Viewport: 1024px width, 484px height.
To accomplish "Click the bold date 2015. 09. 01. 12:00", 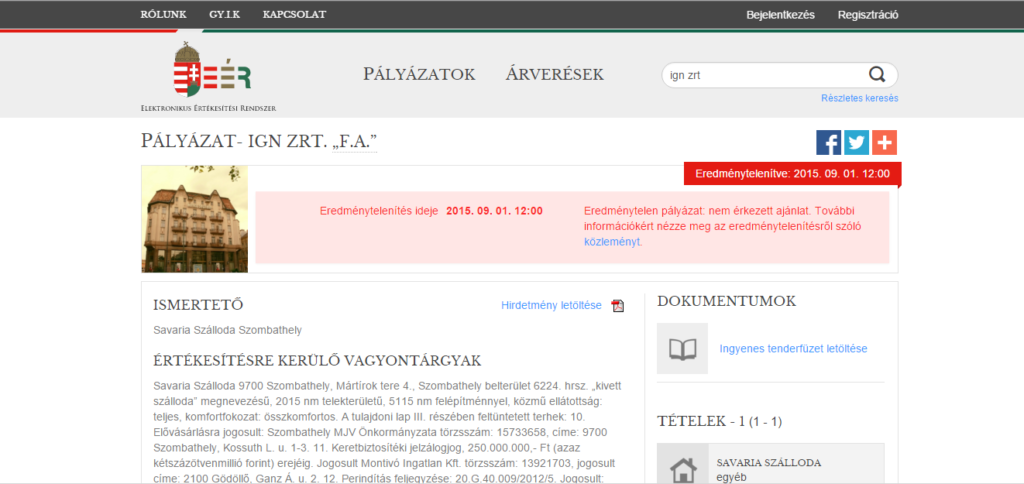I will click(494, 212).
